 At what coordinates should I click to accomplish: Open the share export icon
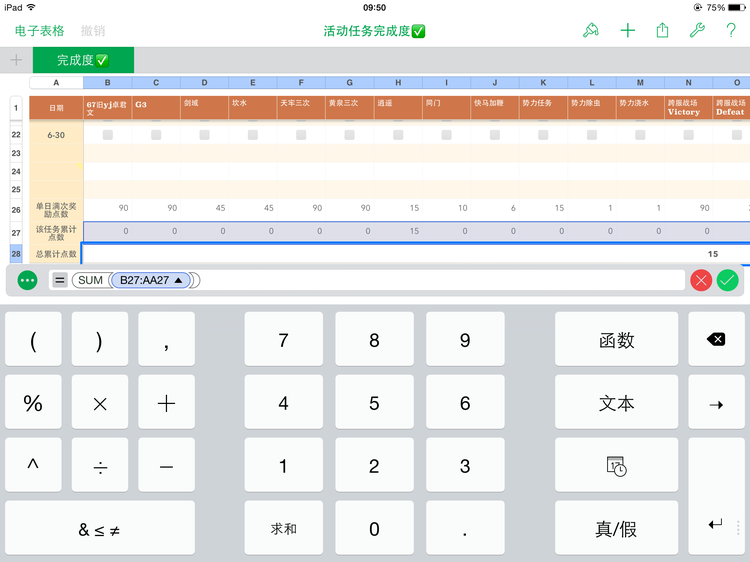coord(662,31)
